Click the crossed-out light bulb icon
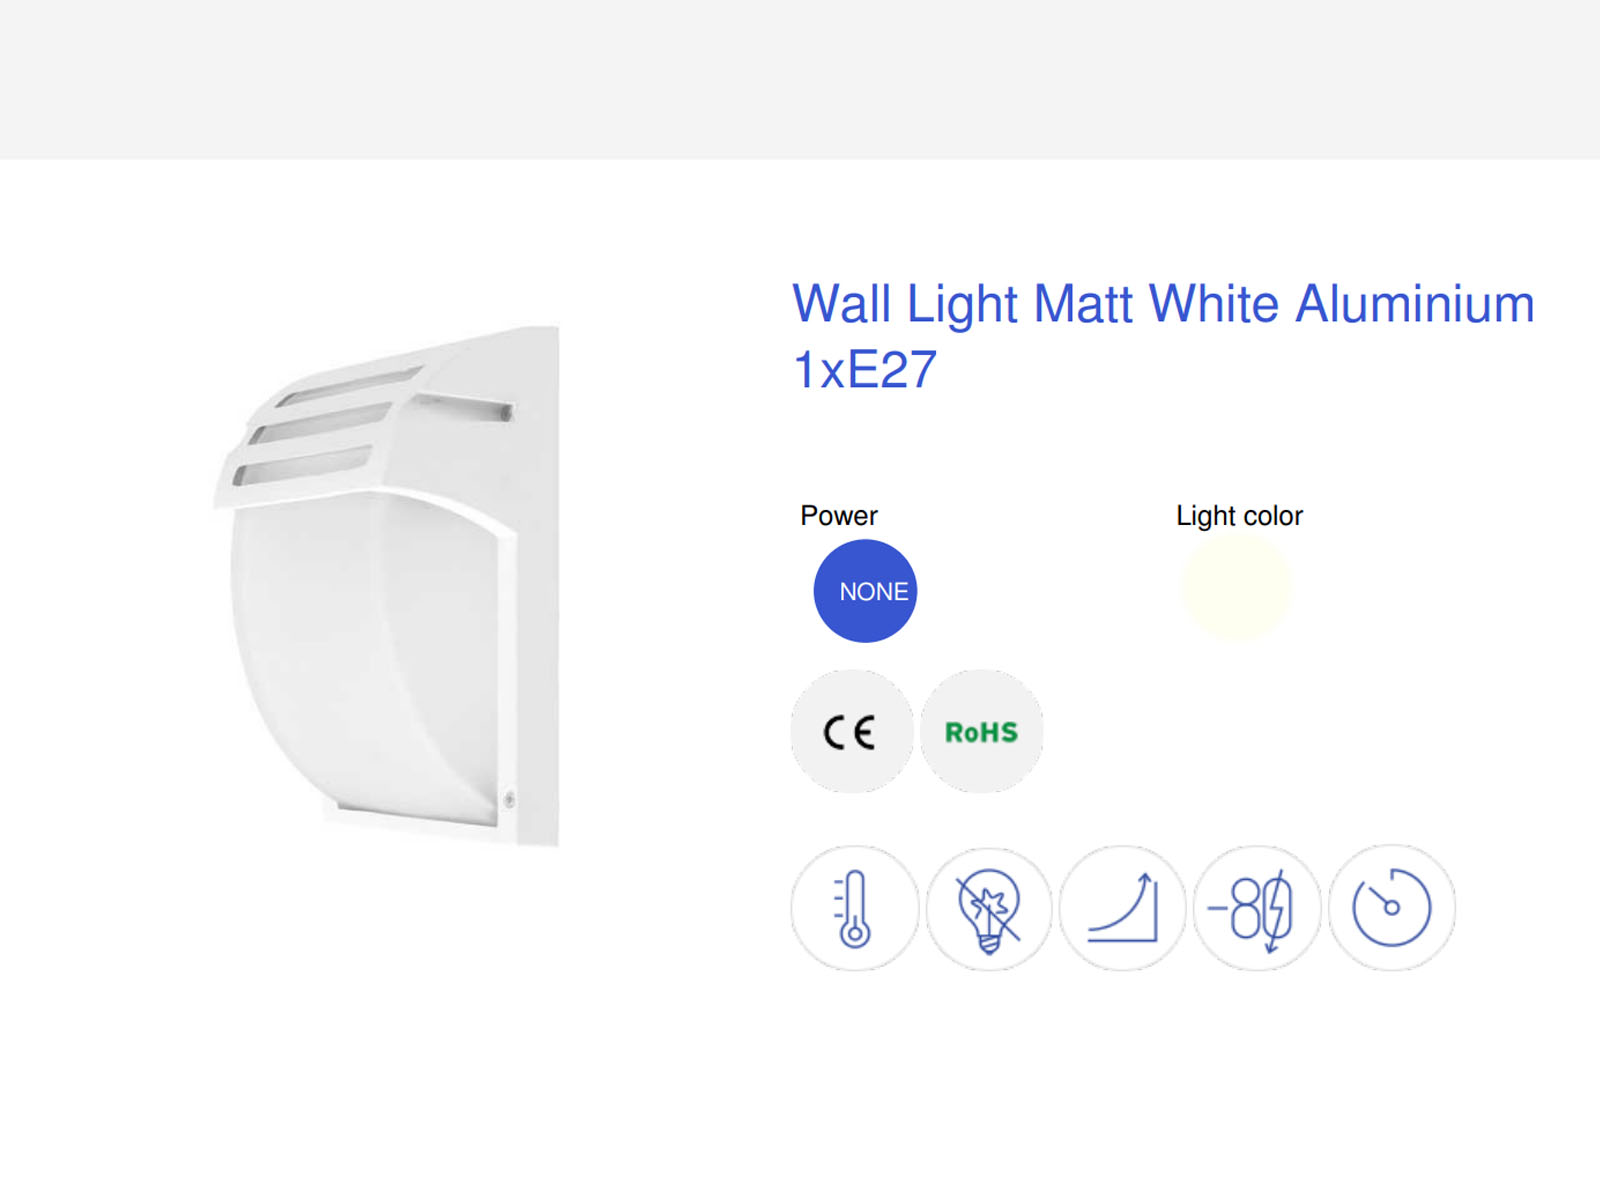This screenshot has height=1200, width=1600. (989, 908)
